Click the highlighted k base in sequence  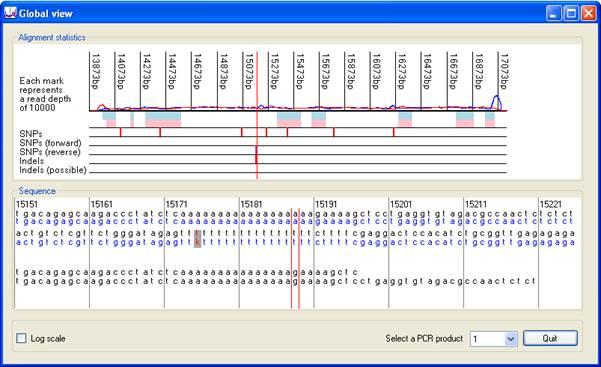pos(197,239)
